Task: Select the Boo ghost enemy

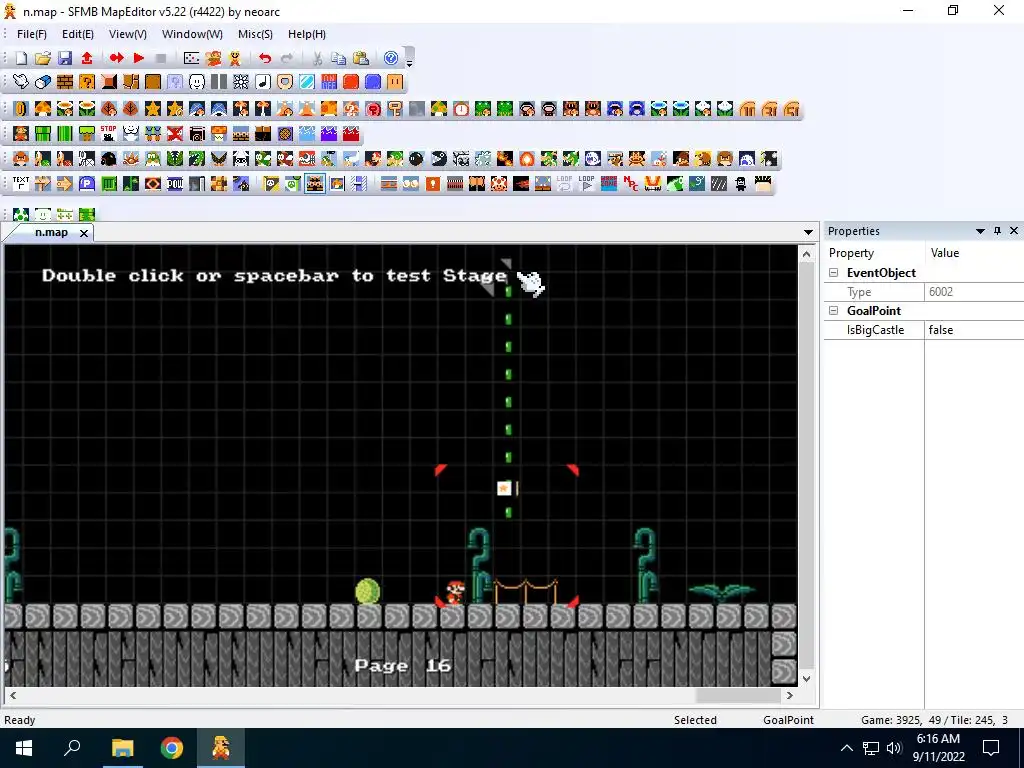Action: [592, 159]
